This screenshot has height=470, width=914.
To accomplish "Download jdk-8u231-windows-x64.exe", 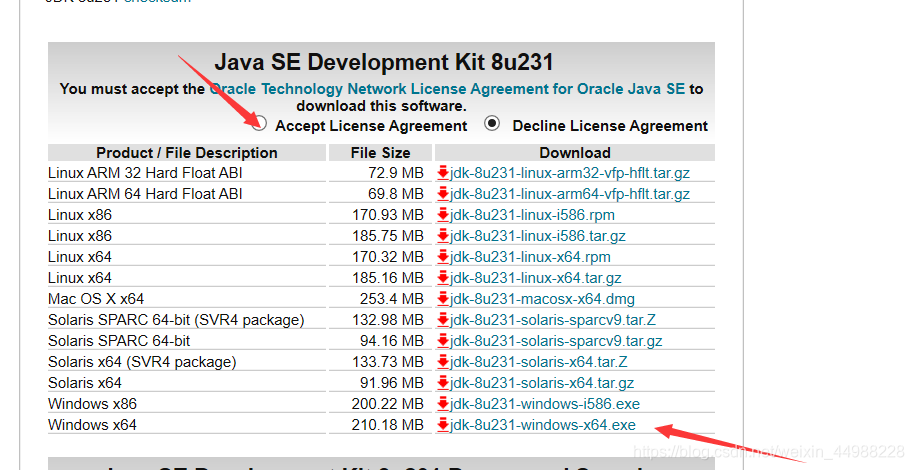I will tap(543, 425).
